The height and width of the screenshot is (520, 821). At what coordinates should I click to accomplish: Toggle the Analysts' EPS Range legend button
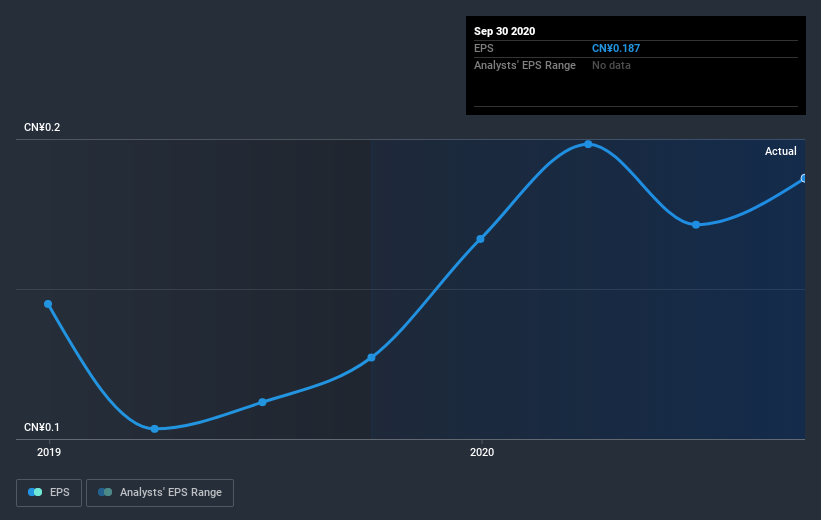[x=160, y=493]
